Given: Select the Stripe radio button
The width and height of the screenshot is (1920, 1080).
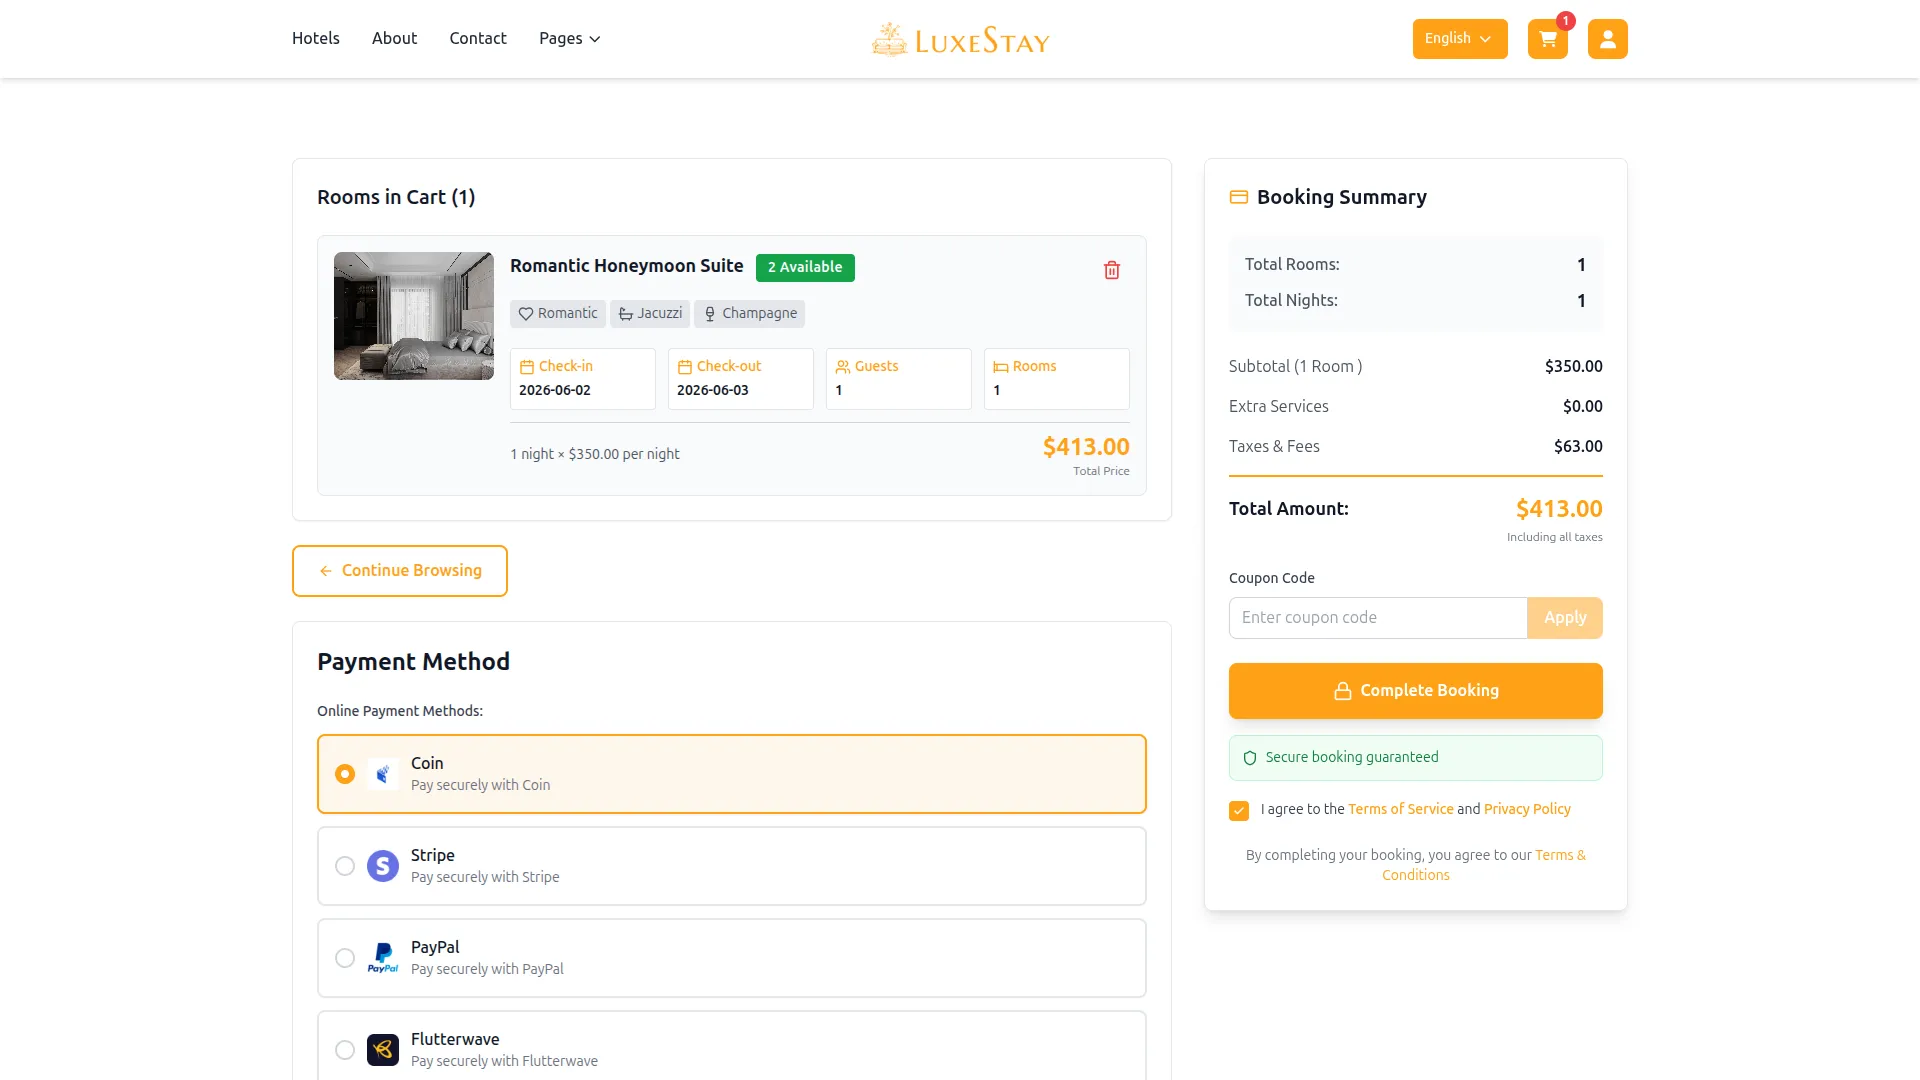Looking at the screenshot, I should 345,866.
